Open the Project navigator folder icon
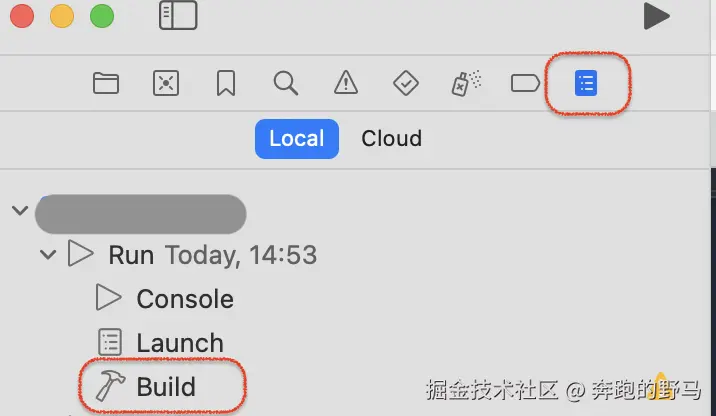This screenshot has height=416, width=716. click(106, 83)
